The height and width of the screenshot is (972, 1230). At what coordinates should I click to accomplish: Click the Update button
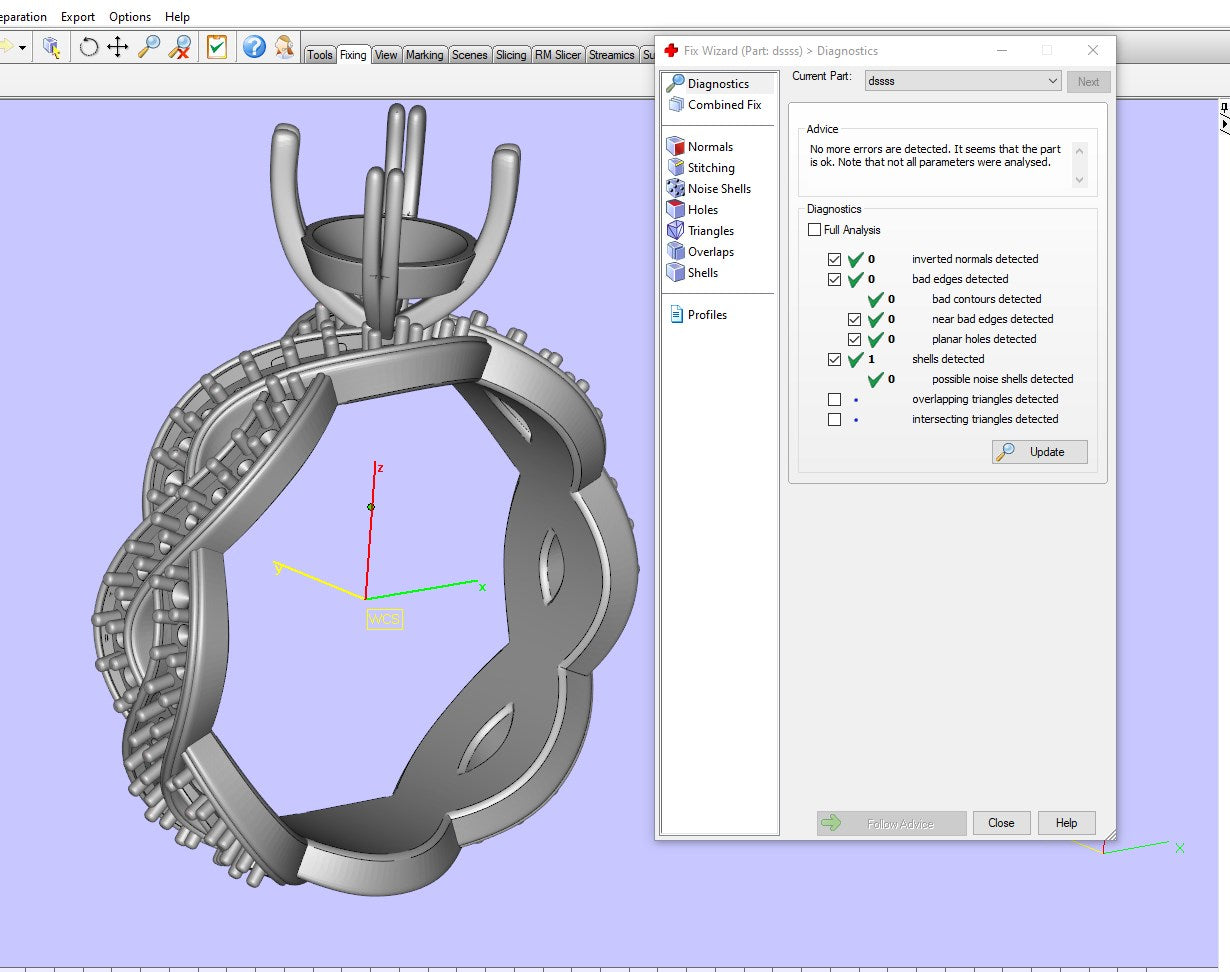(1039, 452)
